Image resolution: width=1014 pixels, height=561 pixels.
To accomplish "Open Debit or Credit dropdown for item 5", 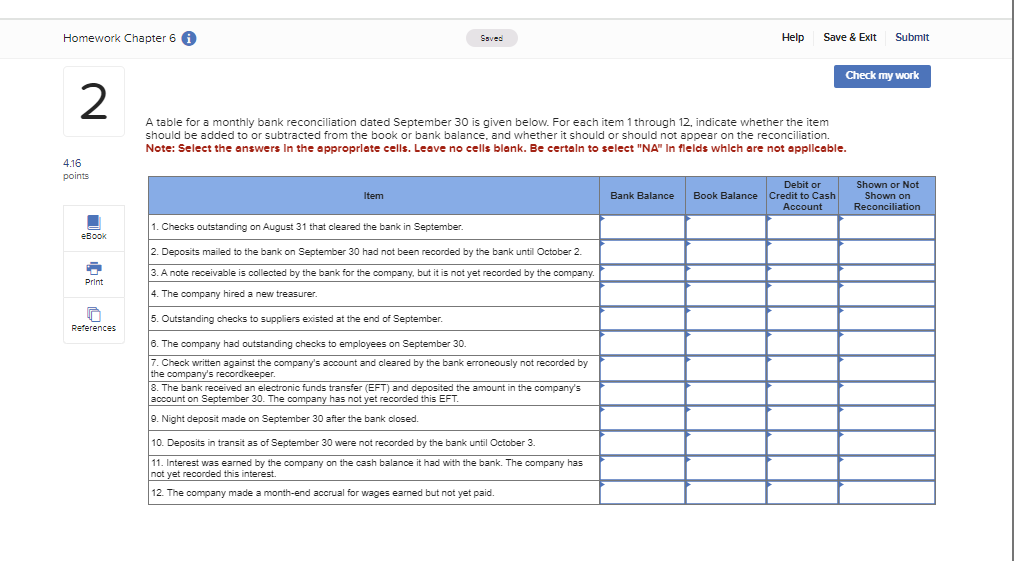I will pos(803,319).
